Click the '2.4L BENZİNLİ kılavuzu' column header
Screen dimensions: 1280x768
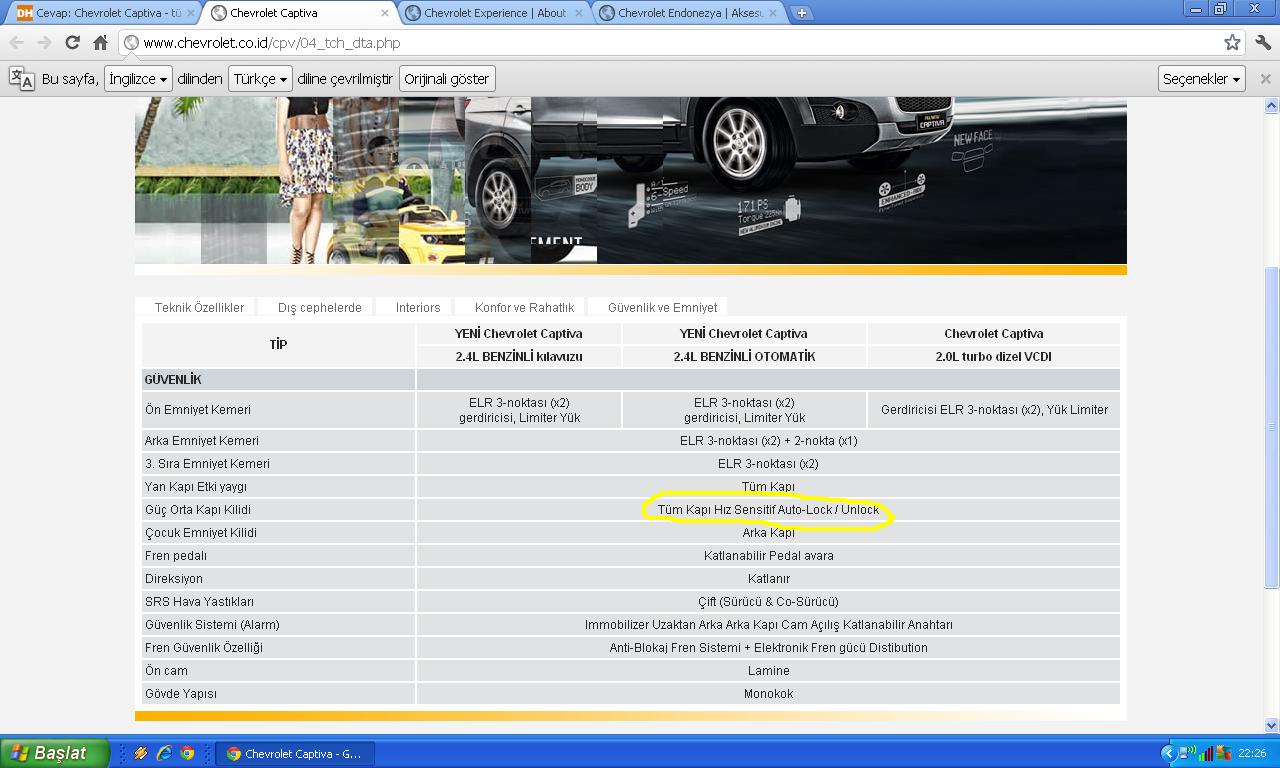[518, 356]
